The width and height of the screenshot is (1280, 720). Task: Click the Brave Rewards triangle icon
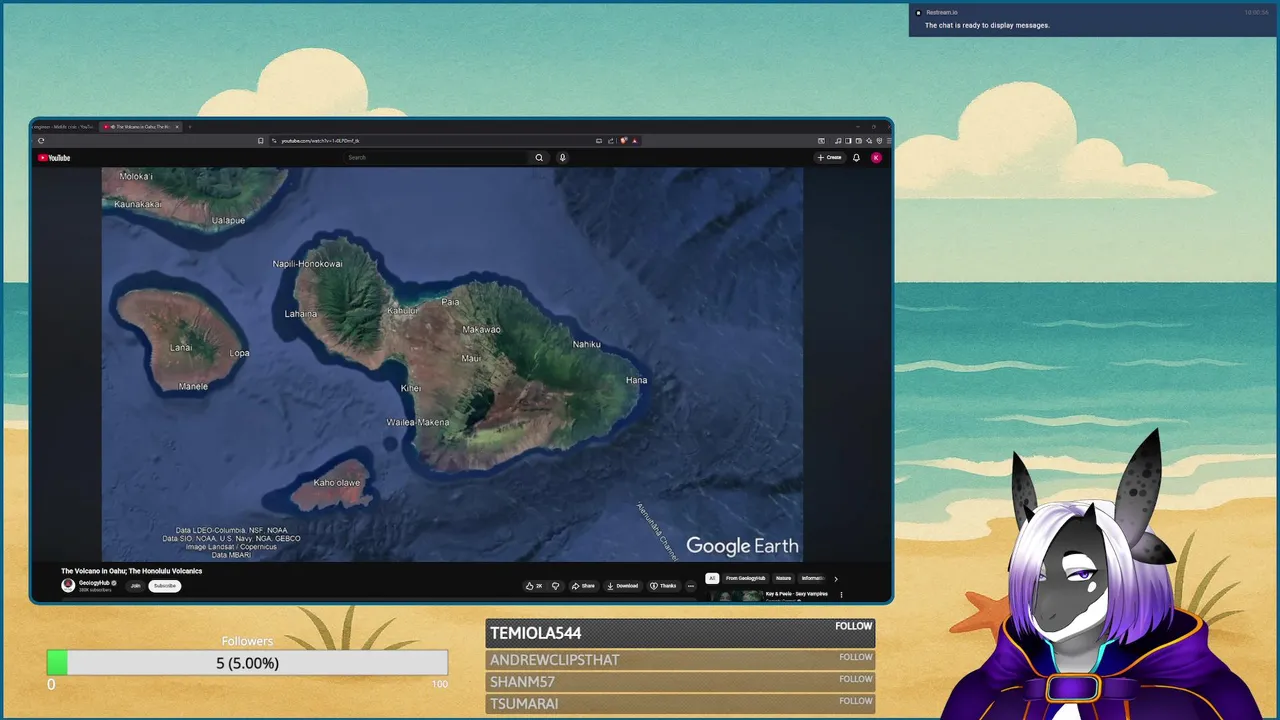pyautogui.click(x=635, y=141)
